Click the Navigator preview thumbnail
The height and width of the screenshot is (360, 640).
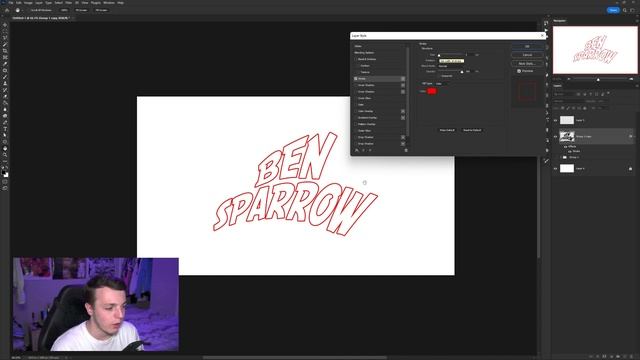click(x=595, y=50)
